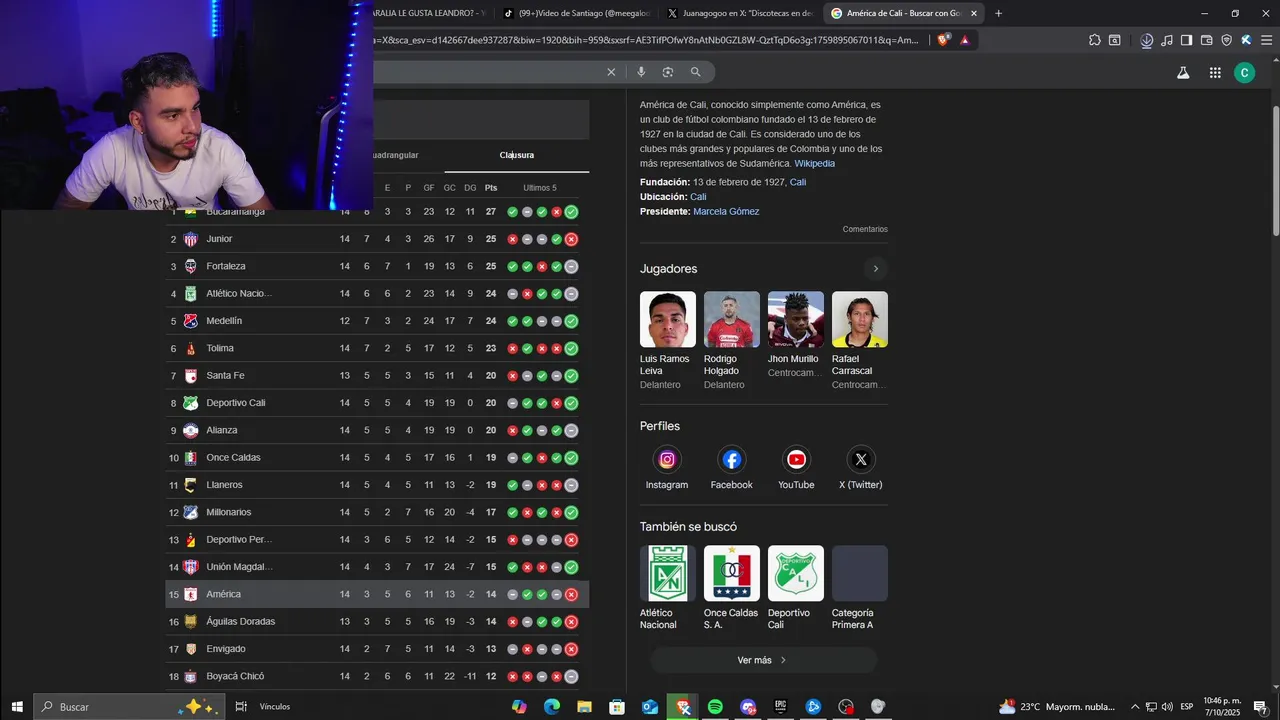Screen dimensions: 1280x720
Task: Select the Tolima row in the standings
Action: click(377, 348)
